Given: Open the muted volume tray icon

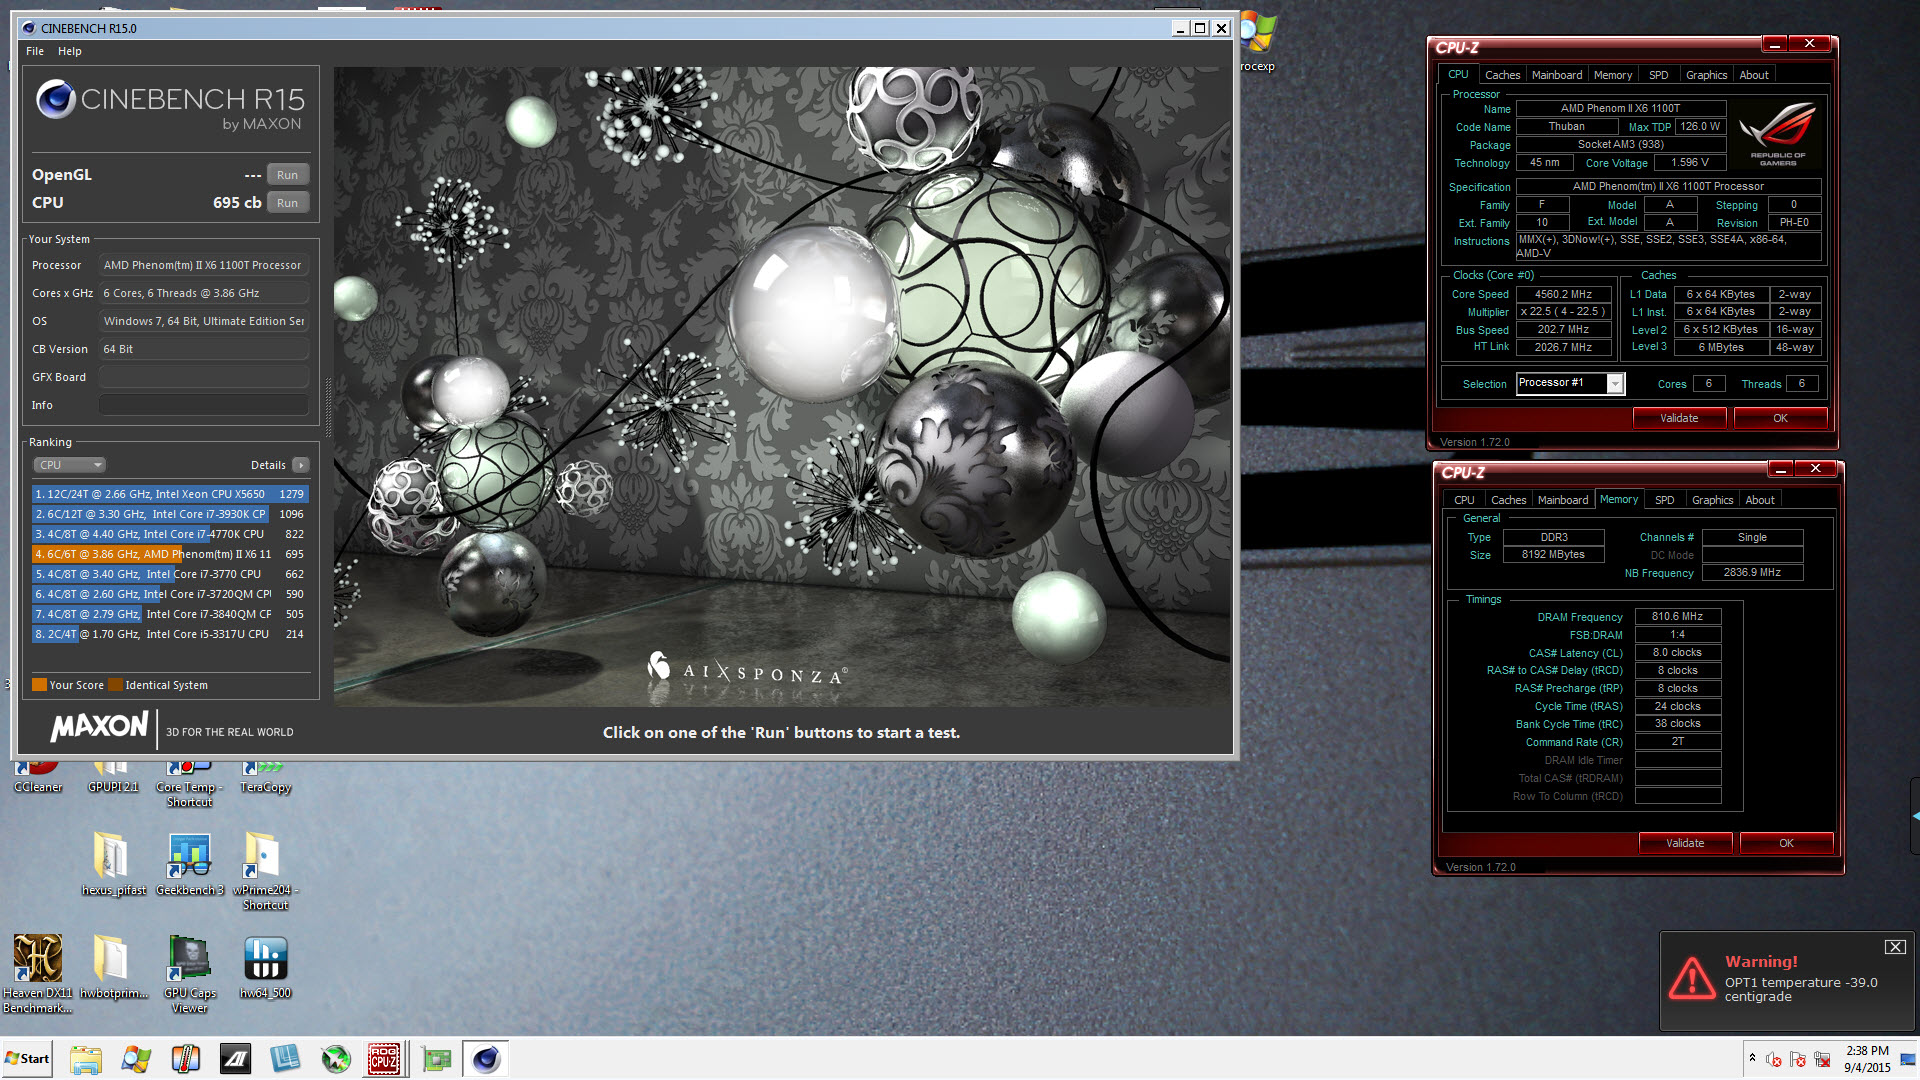Looking at the screenshot, I should (x=1773, y=1059).
